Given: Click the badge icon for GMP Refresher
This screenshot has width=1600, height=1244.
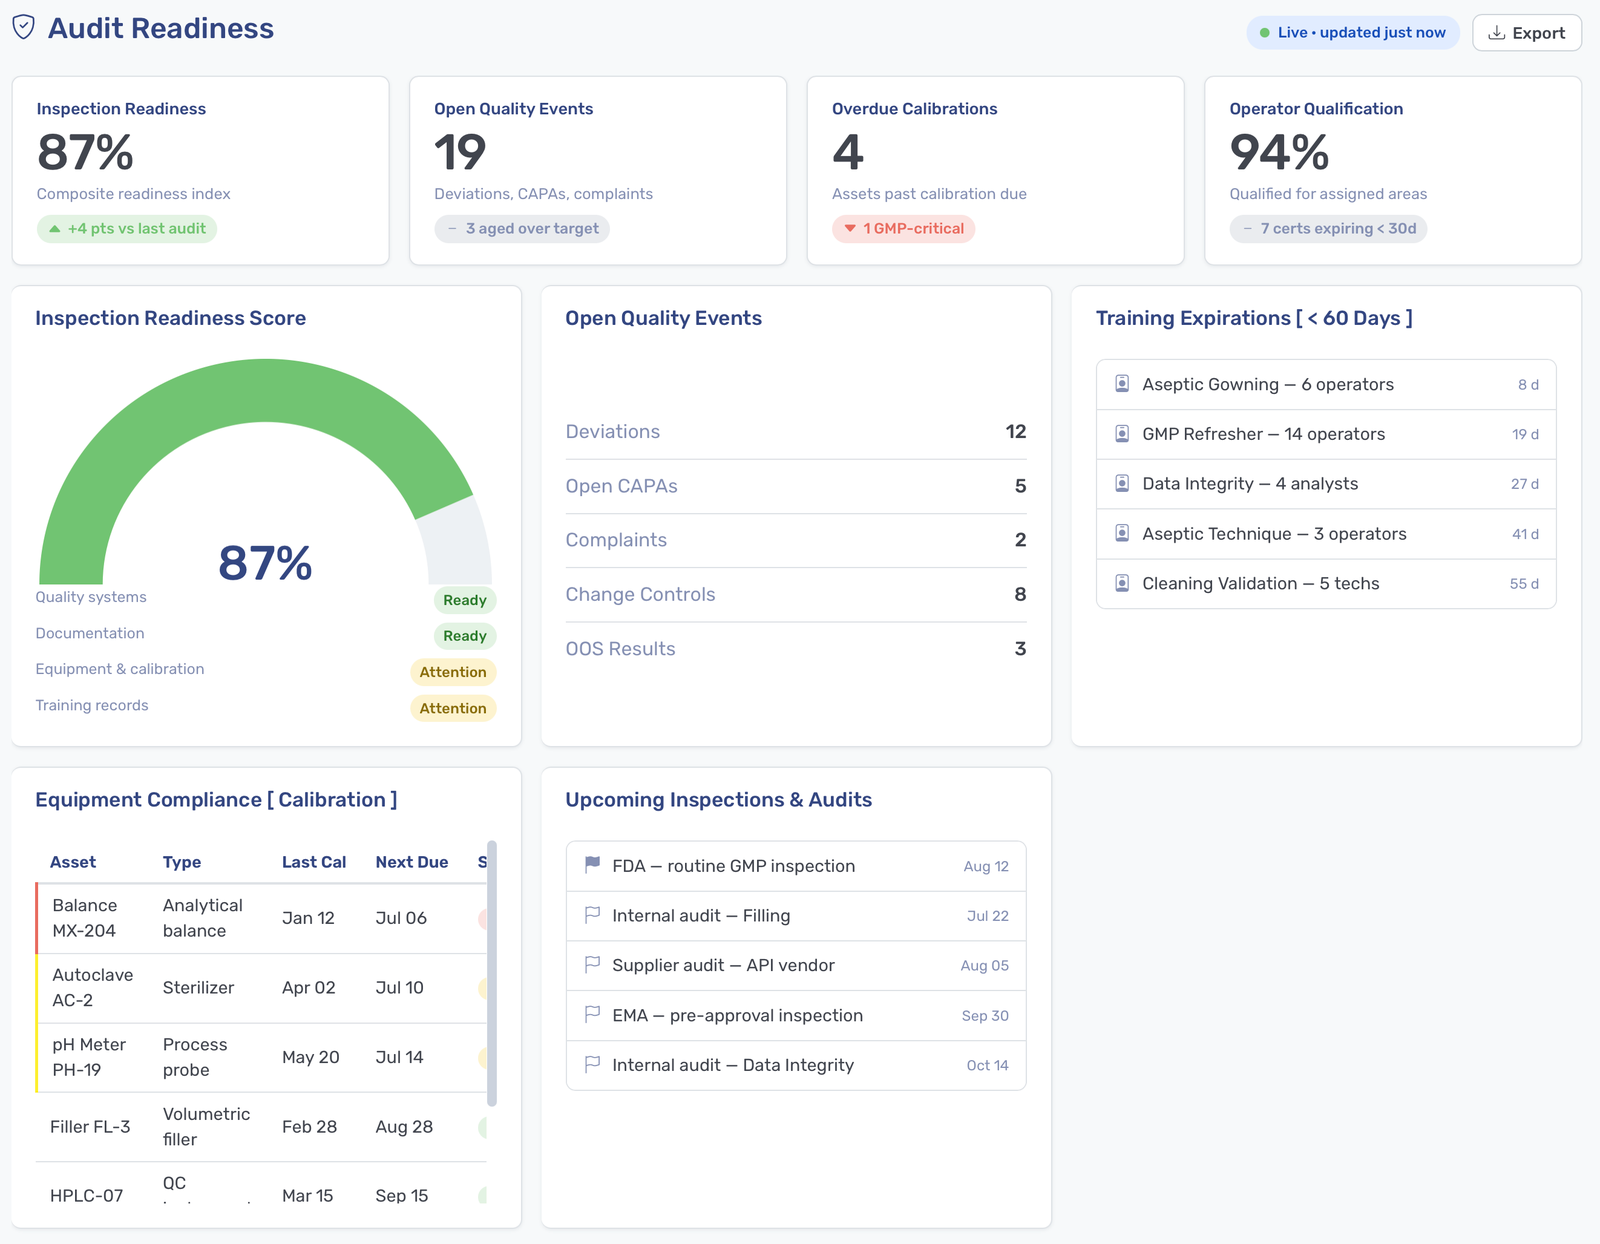Looking at the screenshot, I should [x=1122, y=434].
